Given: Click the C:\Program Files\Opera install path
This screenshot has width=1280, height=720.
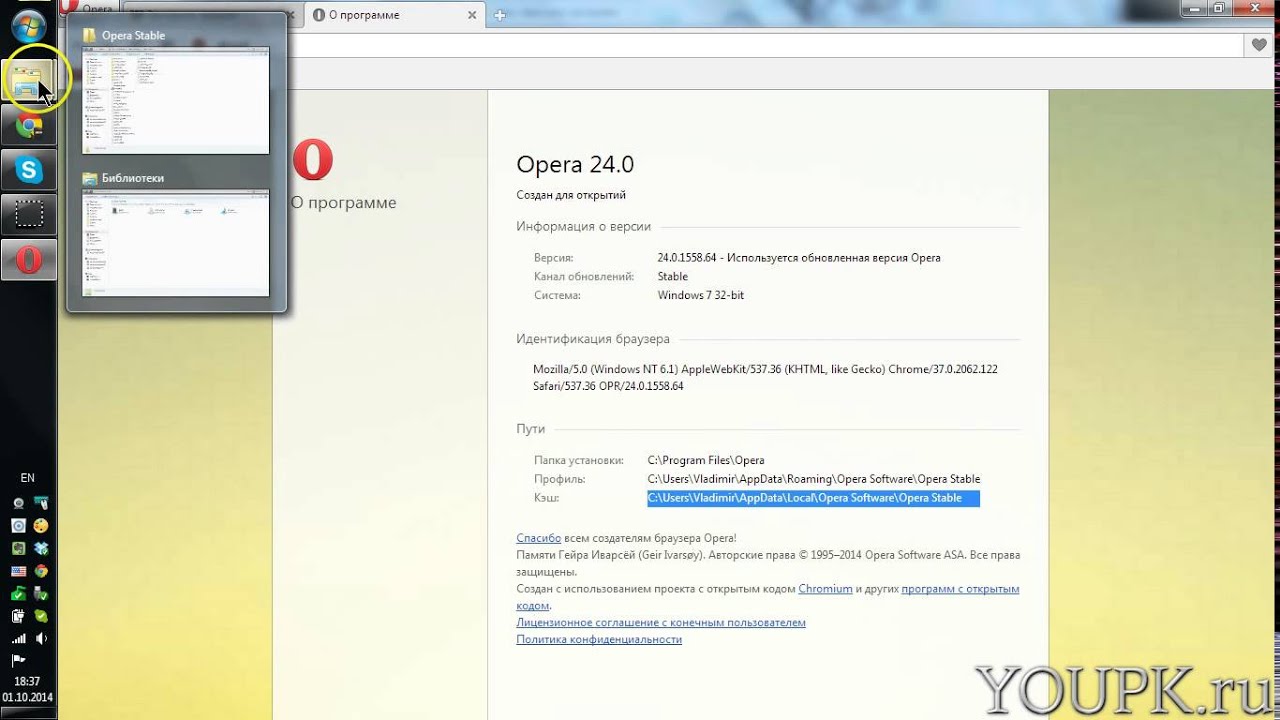Looking at the screenshot, I should pyautogui.click(x=706, y=460).
